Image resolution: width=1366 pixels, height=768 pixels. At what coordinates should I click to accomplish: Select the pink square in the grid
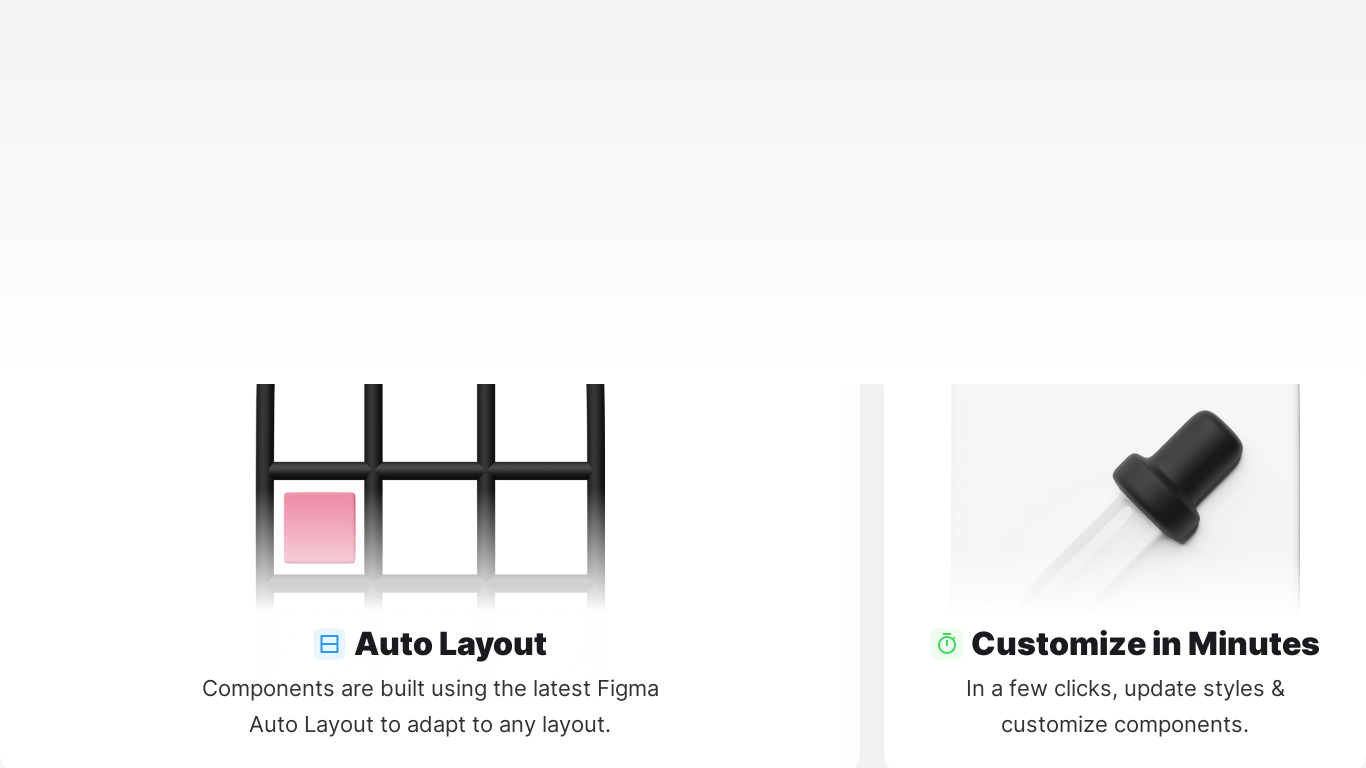320,527
